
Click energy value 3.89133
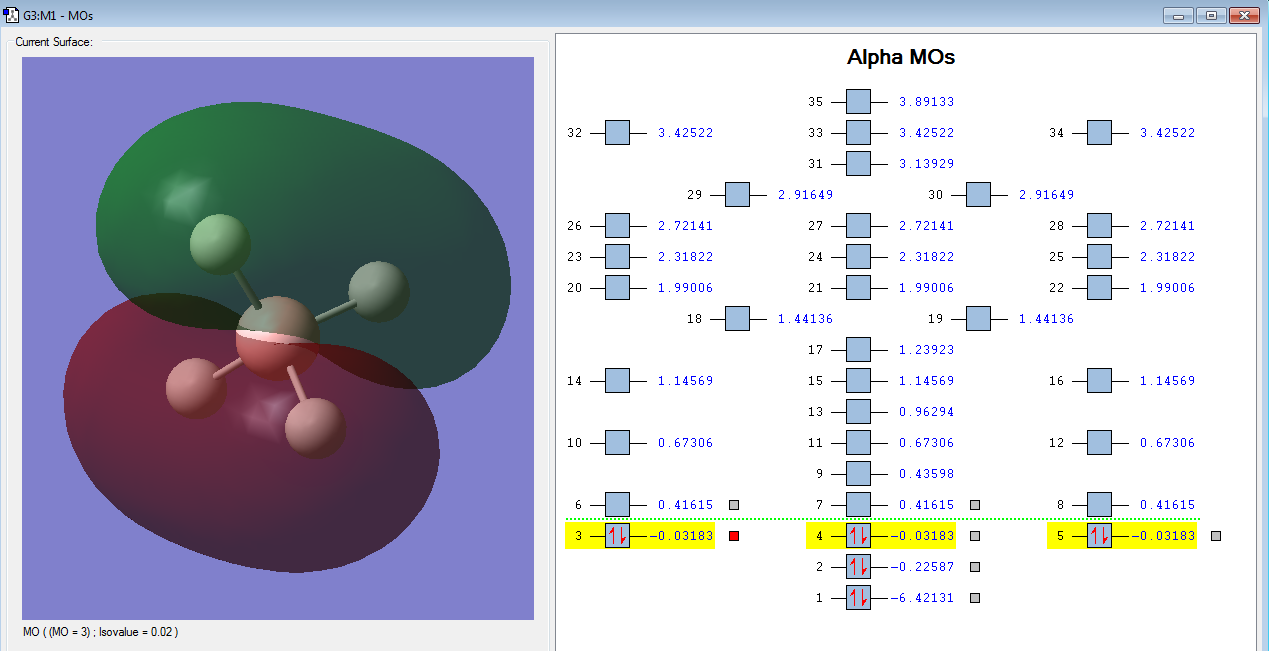click(926, 102)
